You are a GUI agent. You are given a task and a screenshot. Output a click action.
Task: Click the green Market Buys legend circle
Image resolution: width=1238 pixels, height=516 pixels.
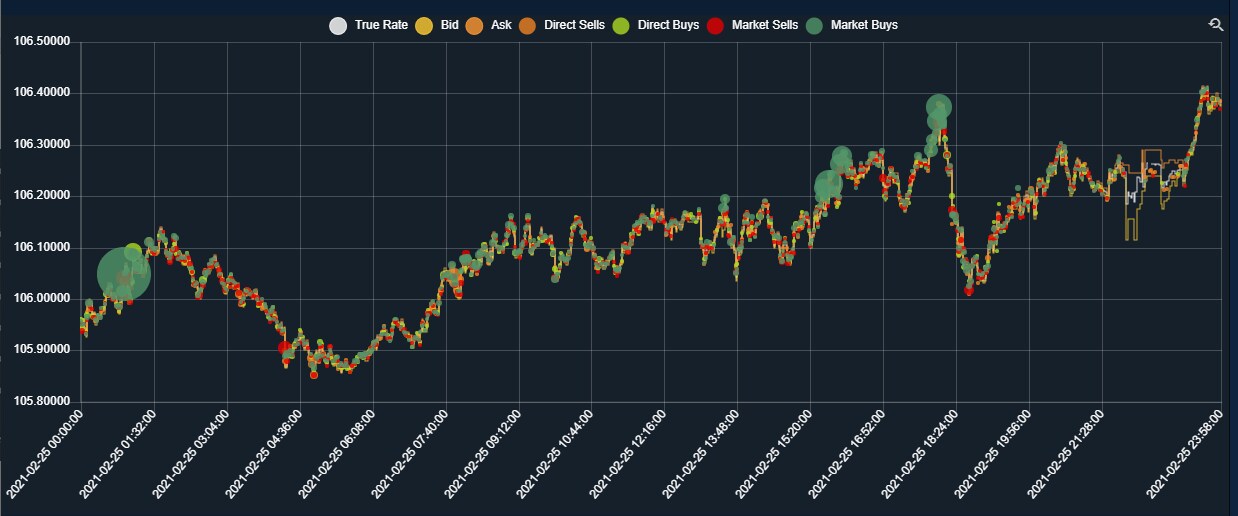tap(815, 25)
